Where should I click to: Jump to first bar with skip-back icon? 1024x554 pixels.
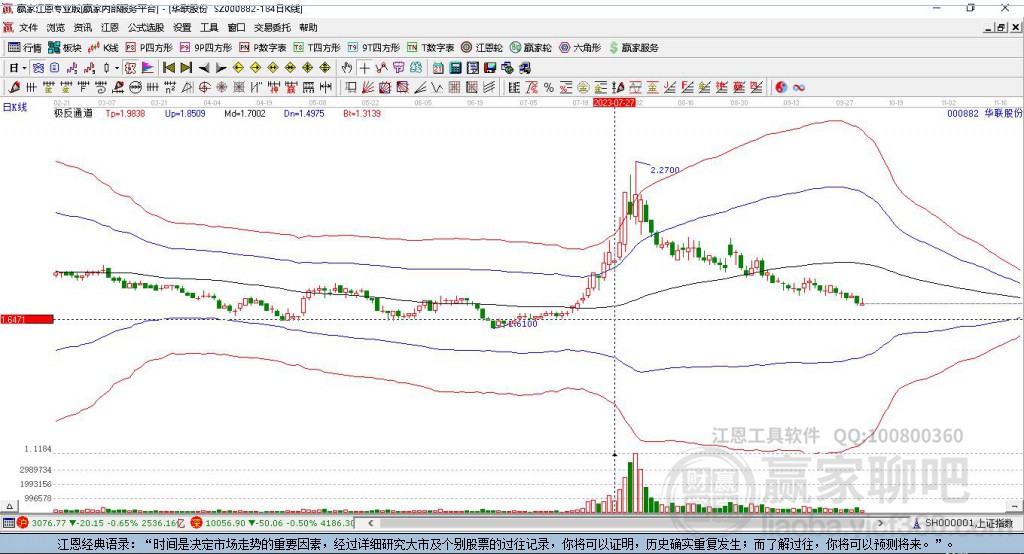coord(168,68)
